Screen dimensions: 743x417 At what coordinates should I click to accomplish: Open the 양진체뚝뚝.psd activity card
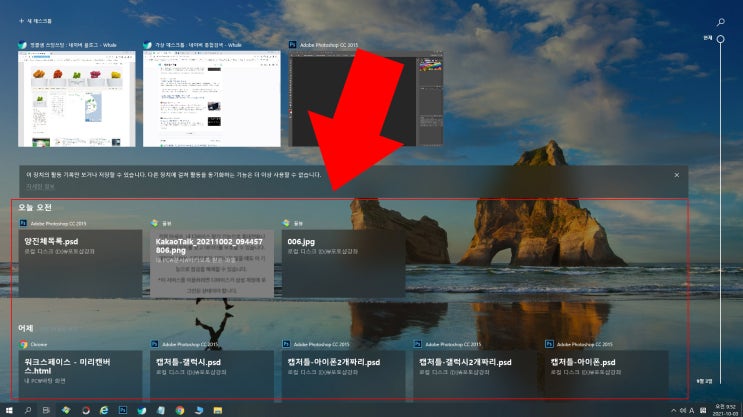[x=80, y=263]
